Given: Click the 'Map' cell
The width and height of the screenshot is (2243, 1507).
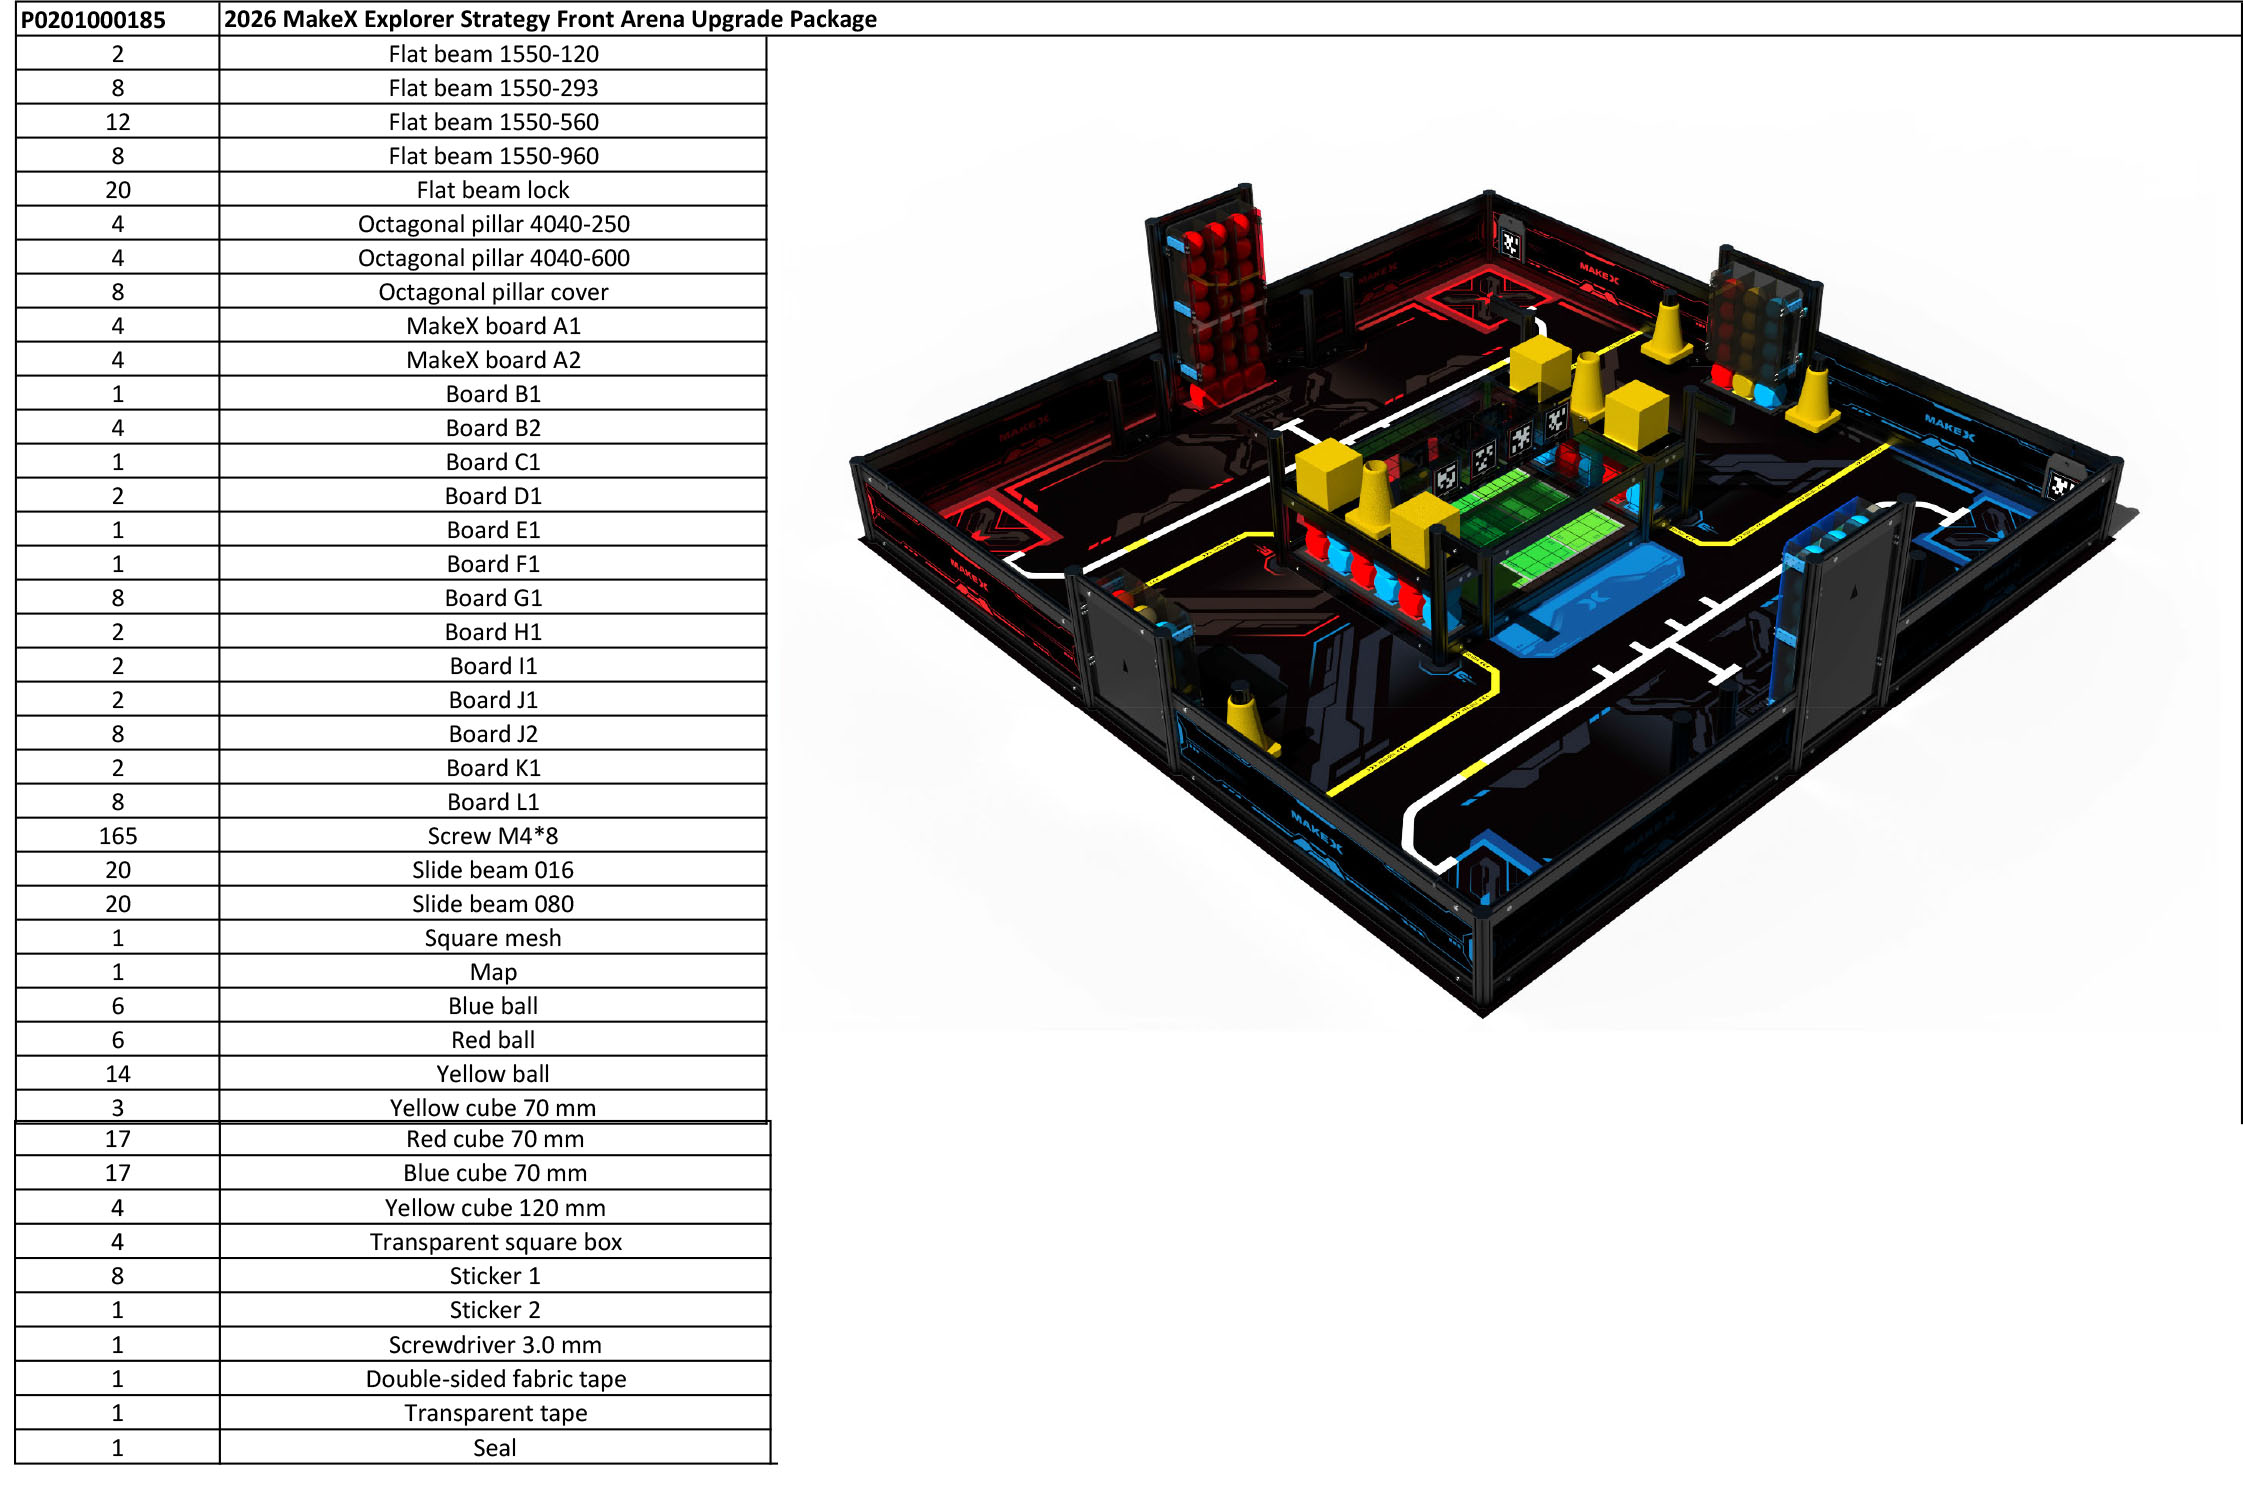Looking at the screenshot, I should (x=493, y=972).
